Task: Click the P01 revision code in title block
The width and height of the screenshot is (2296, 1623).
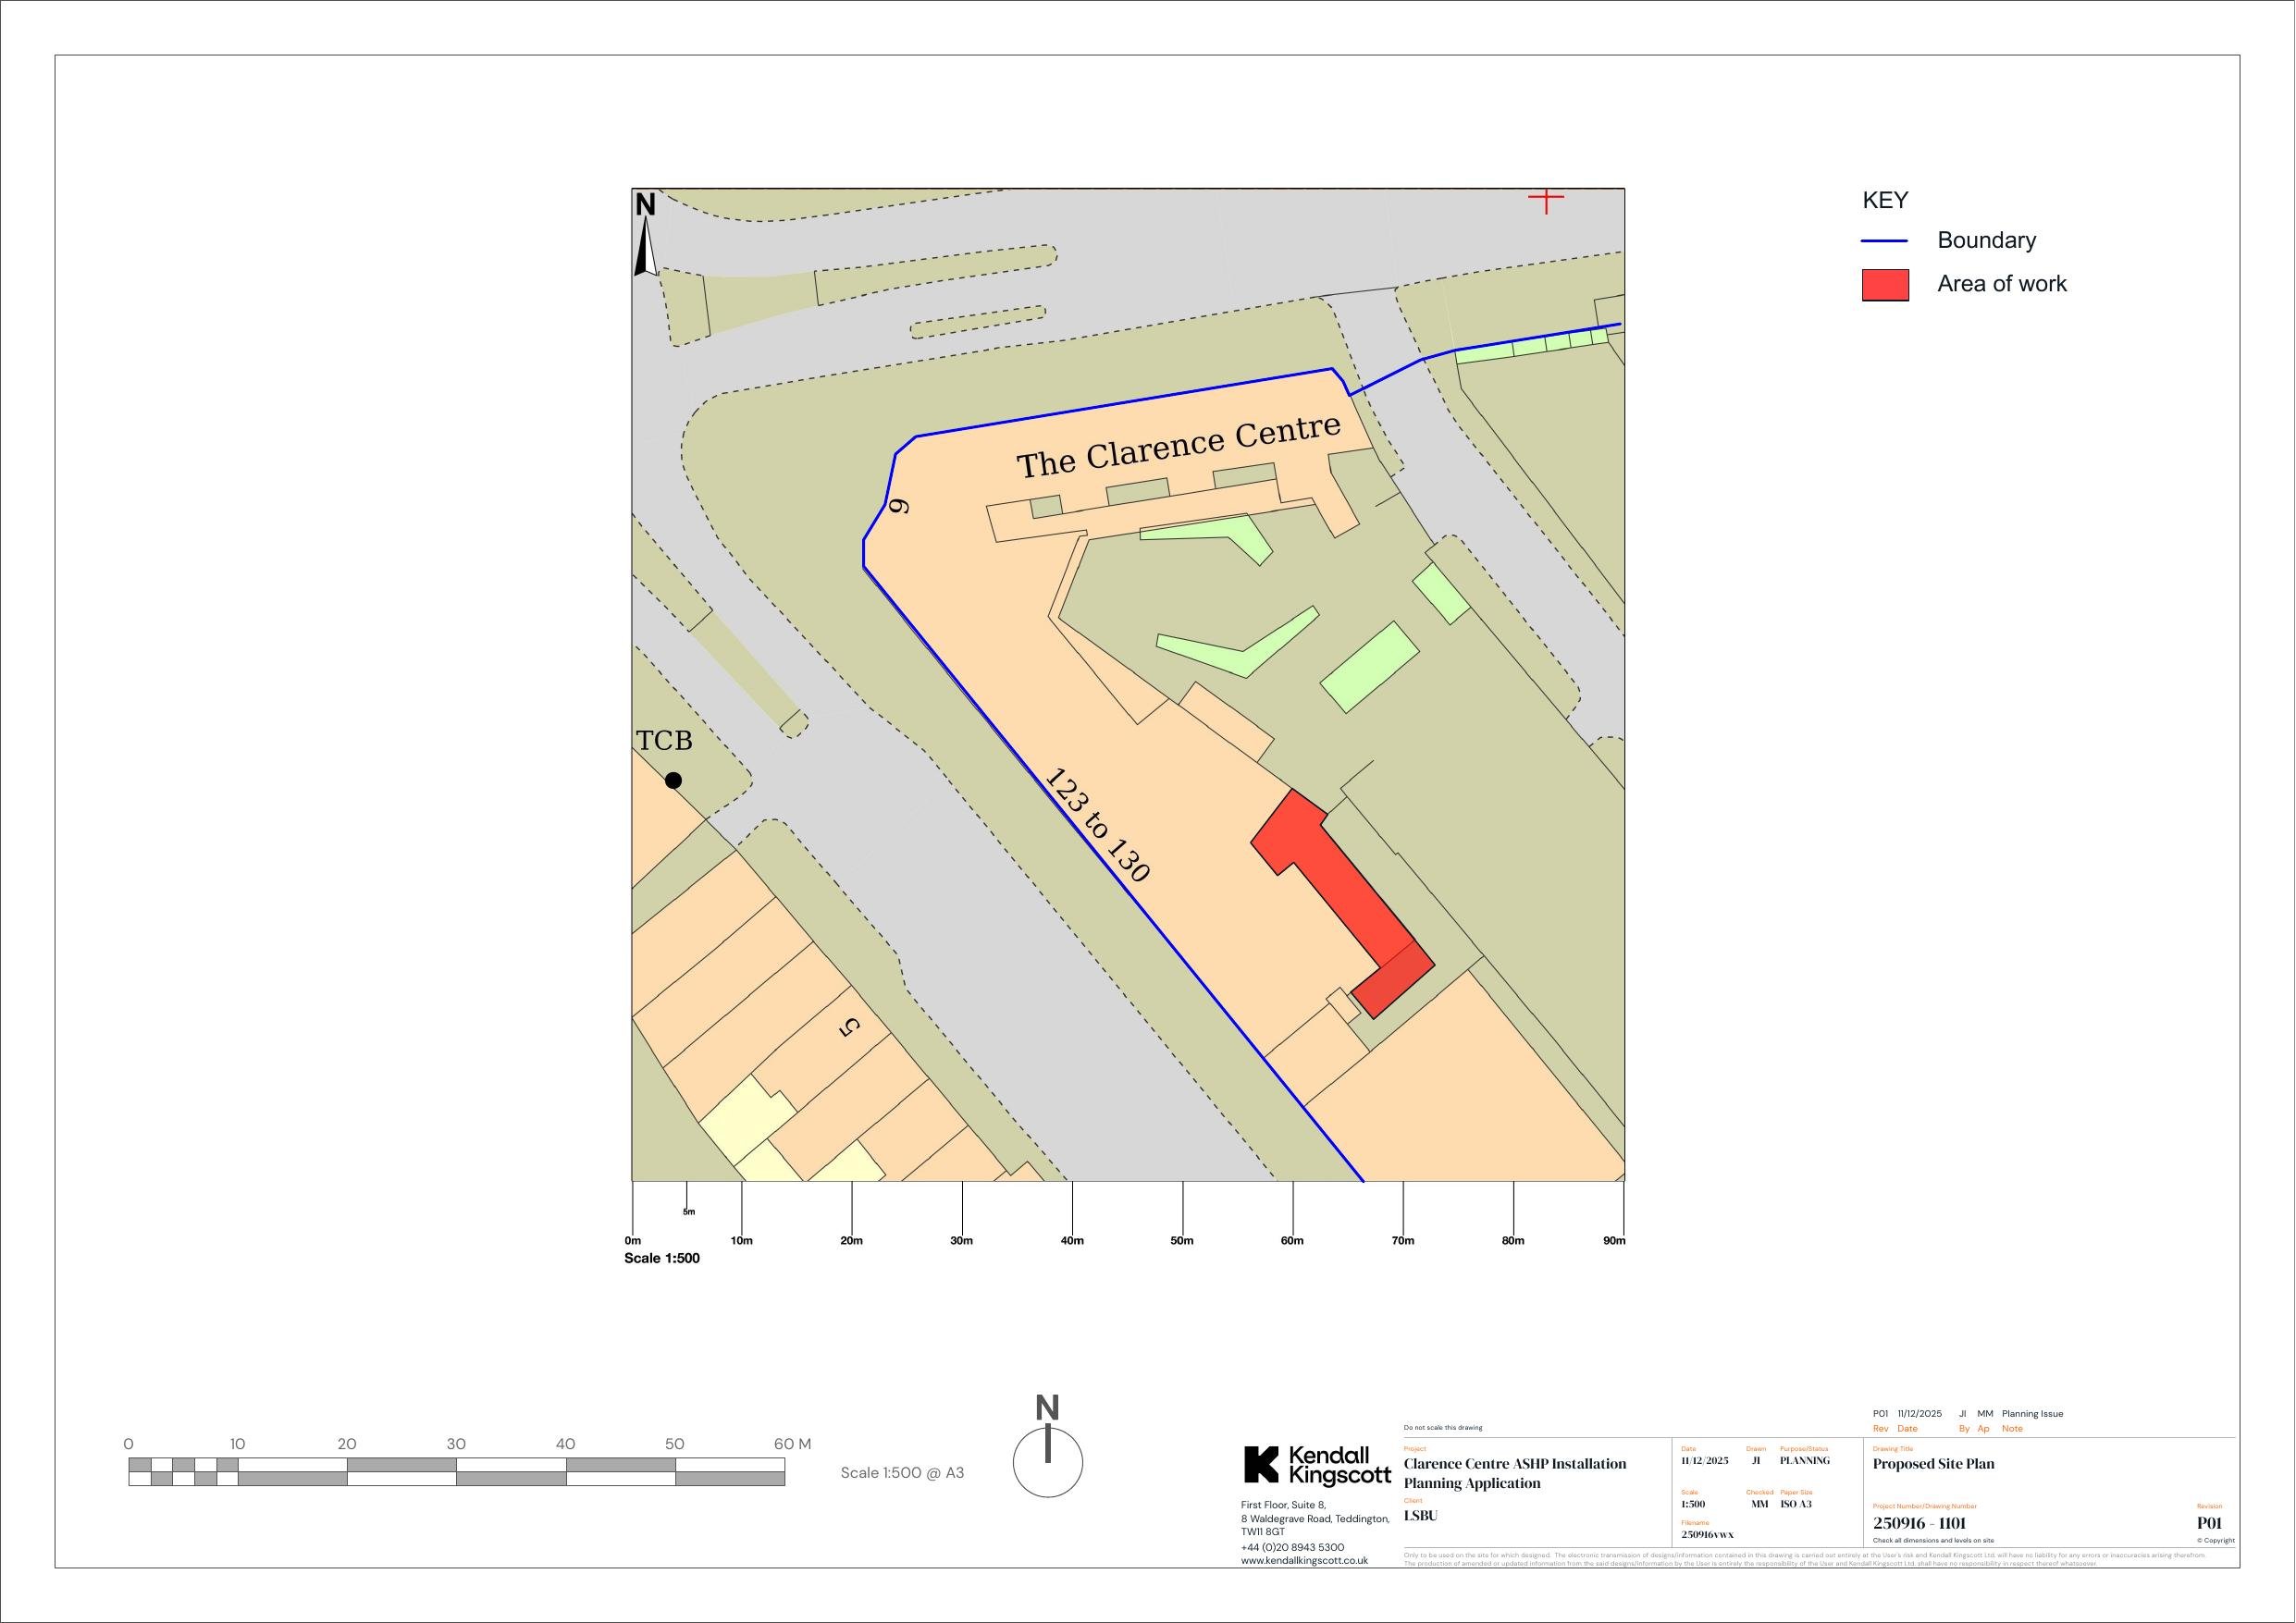Action: (2208, 1523)
